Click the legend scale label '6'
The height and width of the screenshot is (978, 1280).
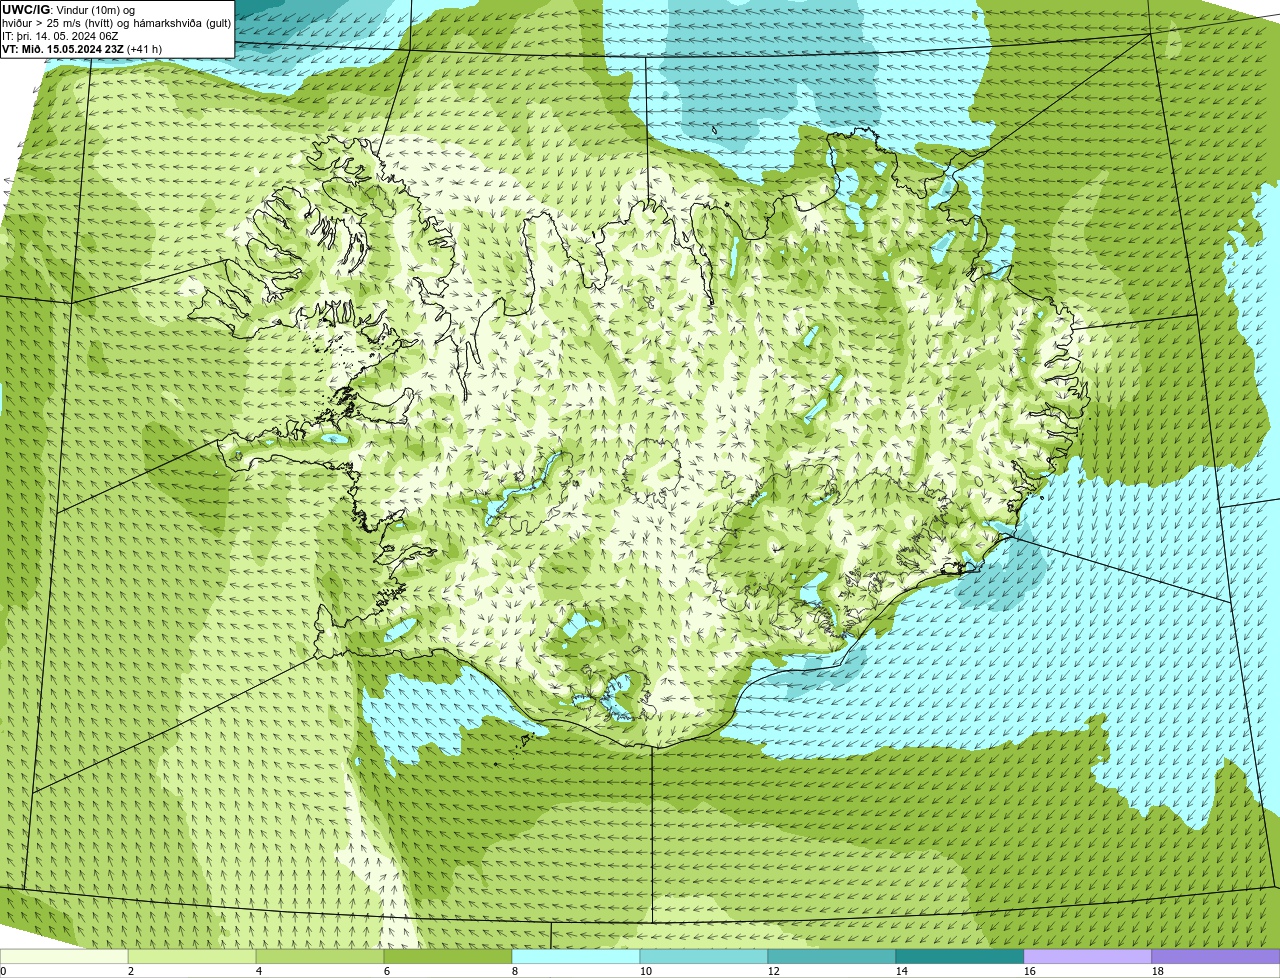(387, 971)
